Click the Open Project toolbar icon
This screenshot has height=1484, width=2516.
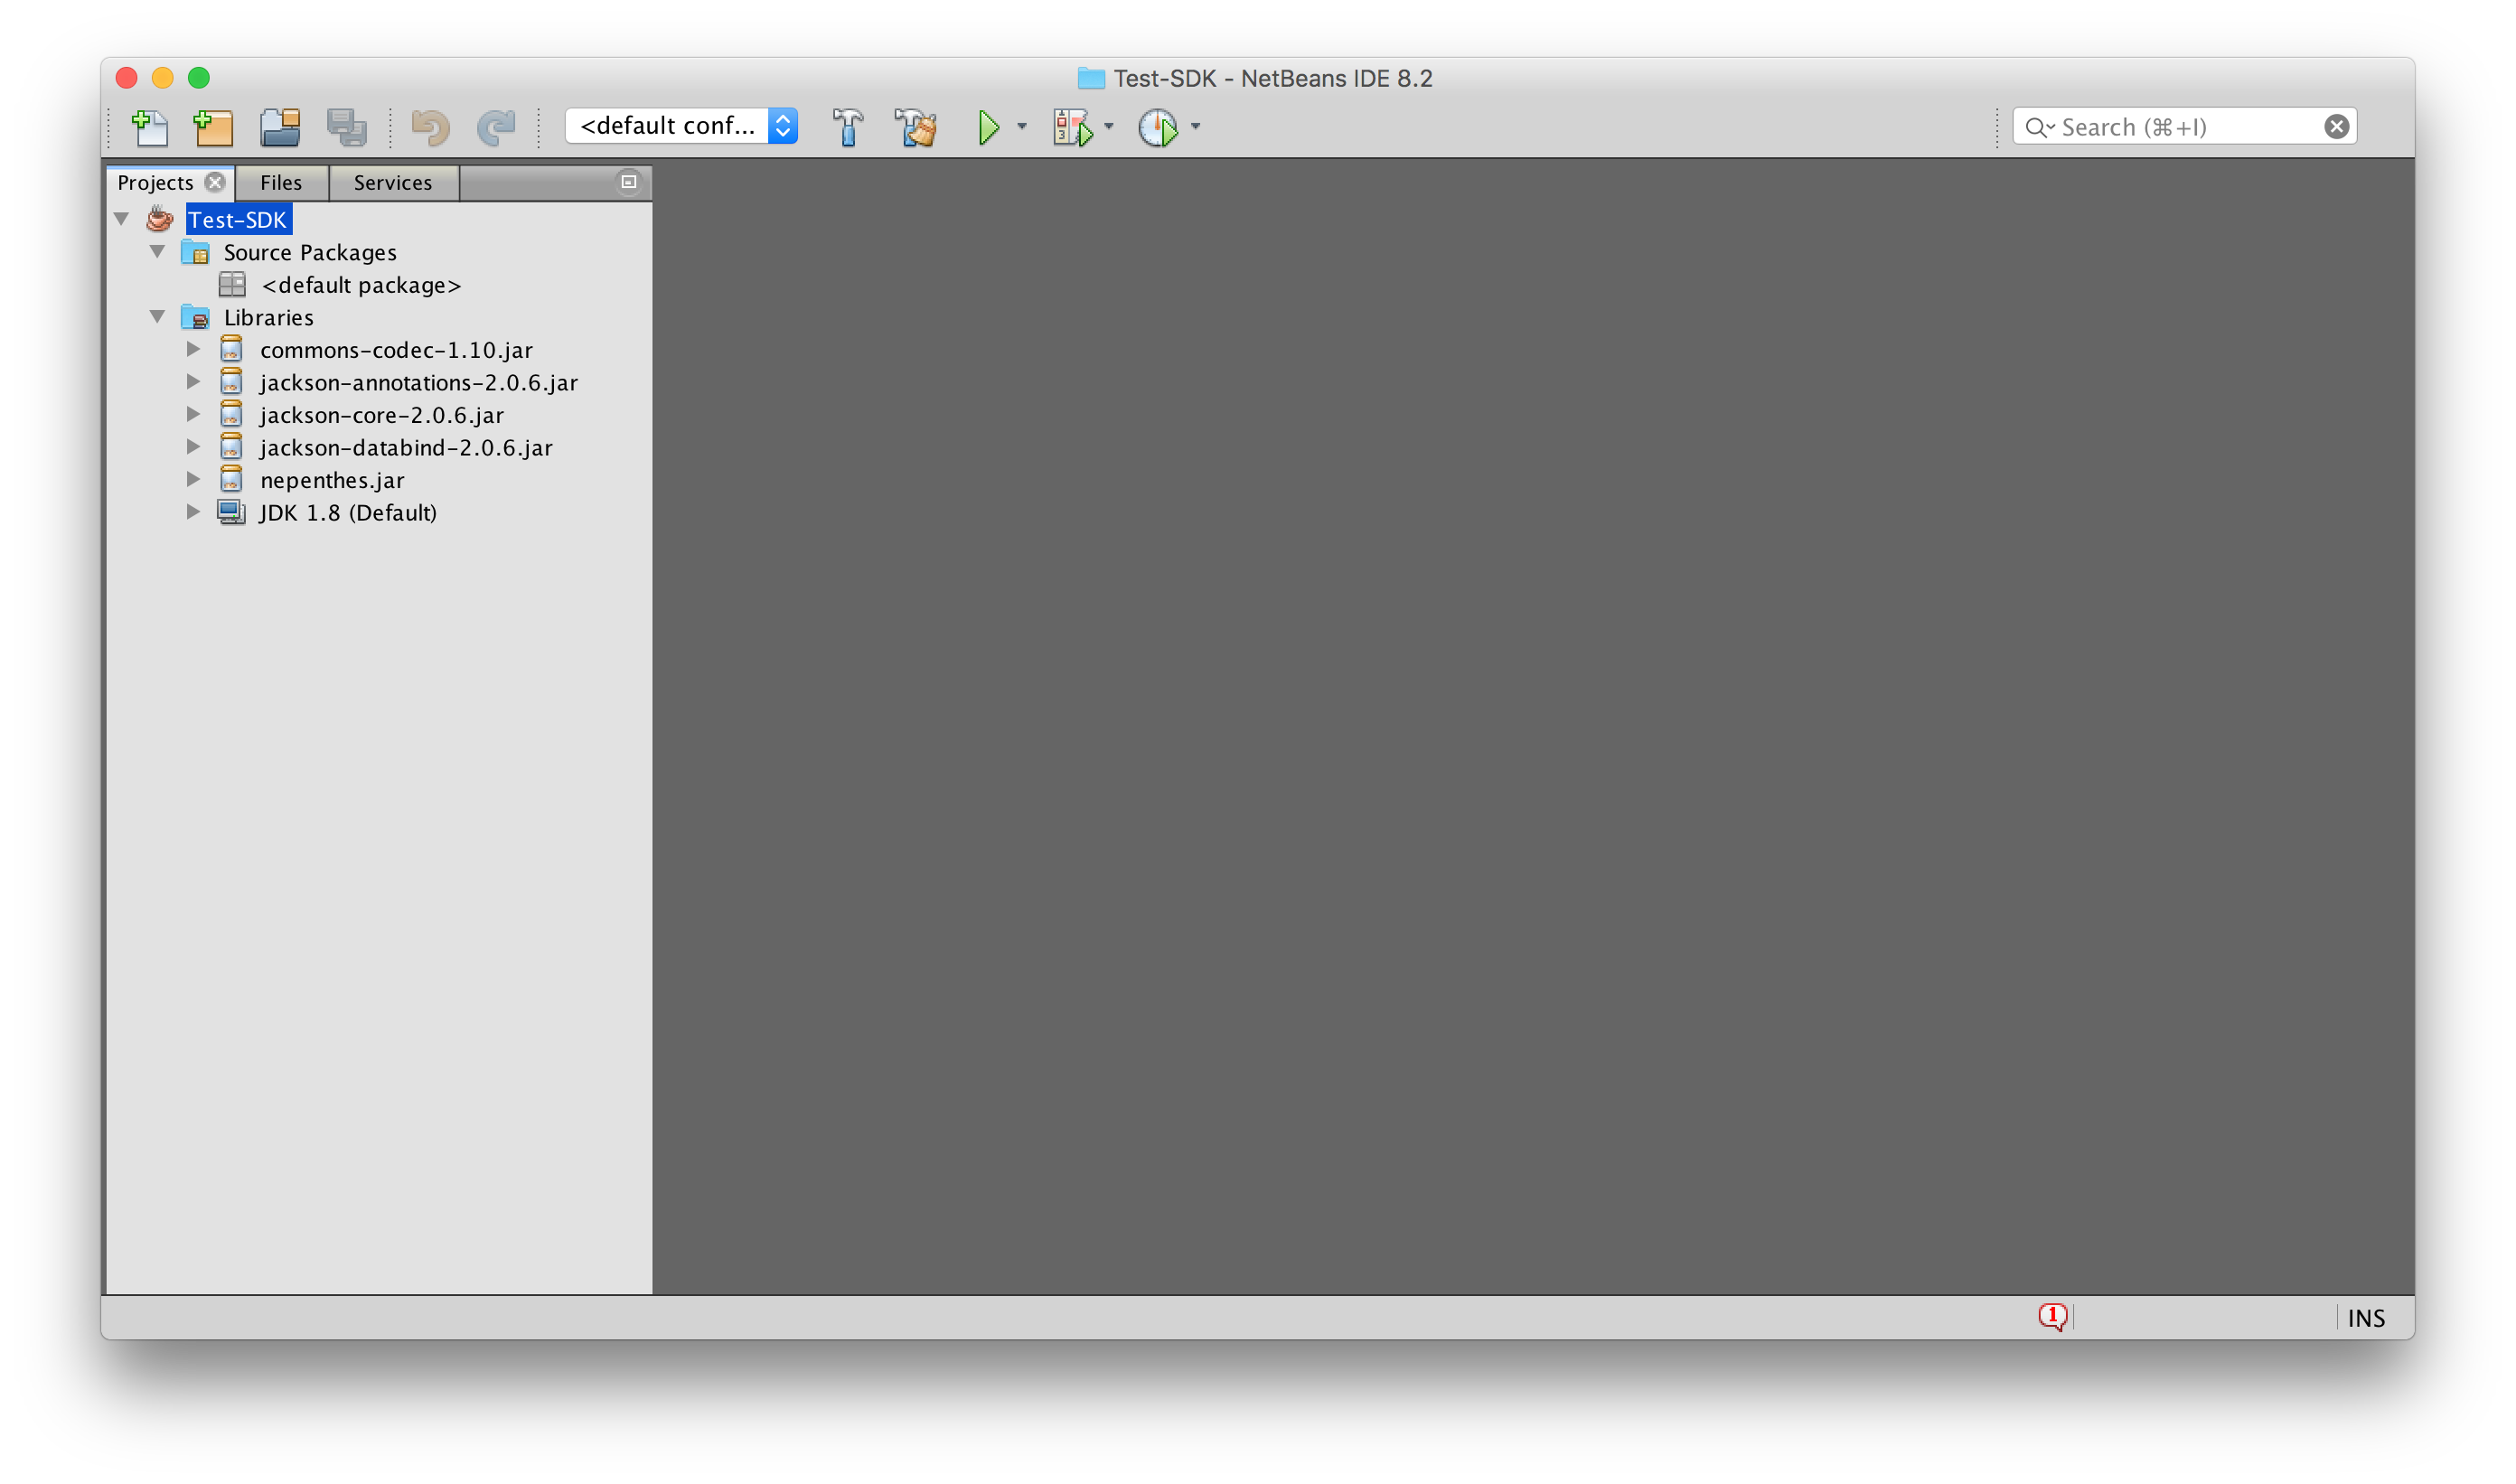coord(280,127)
